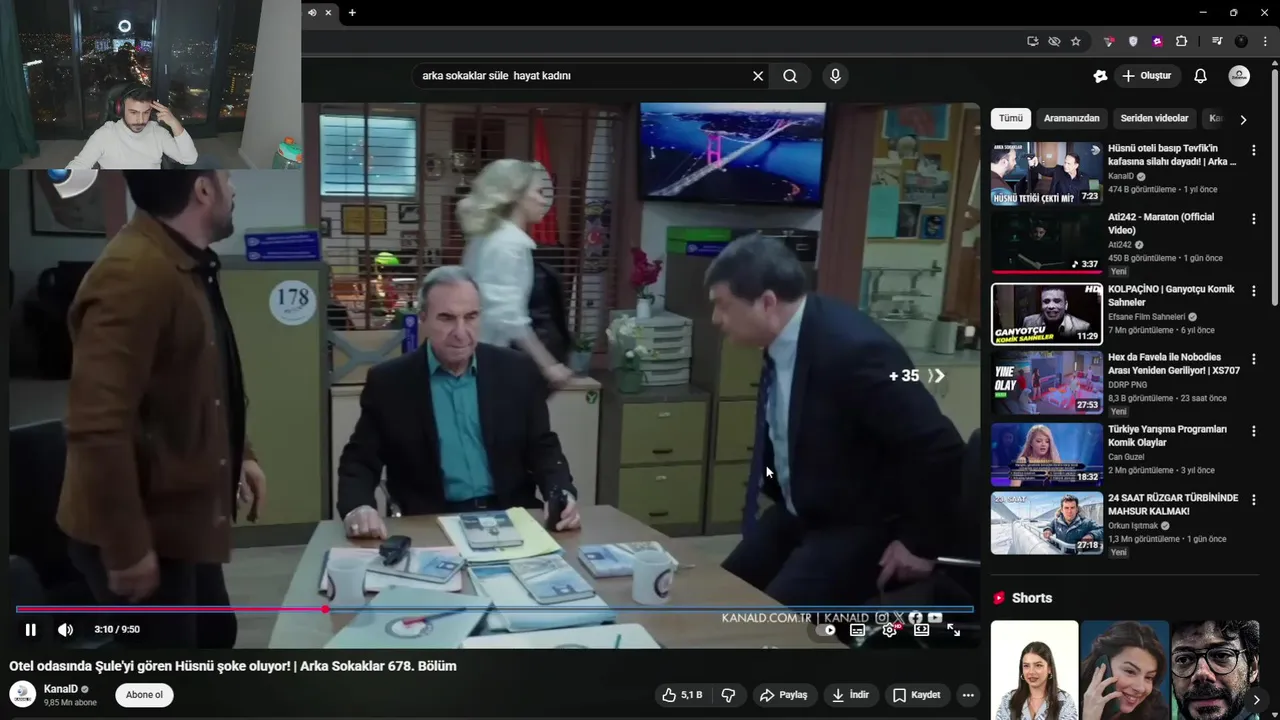The width and height of the screenshot is (1280, 720).
Task: Open KanalD channel avatar
Action: point(22,695)
